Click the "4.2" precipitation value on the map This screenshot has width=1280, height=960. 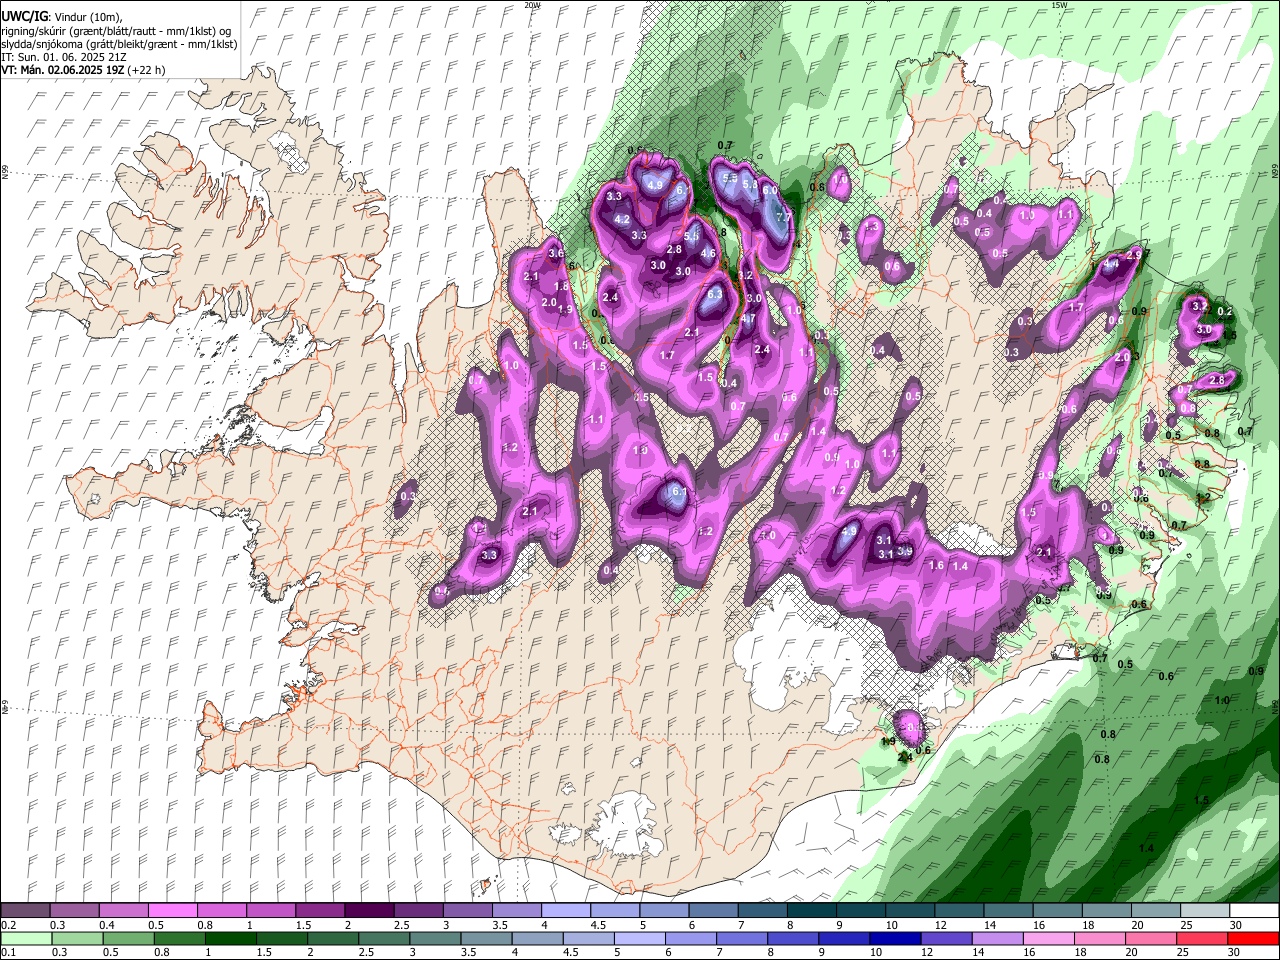(621, 219)
